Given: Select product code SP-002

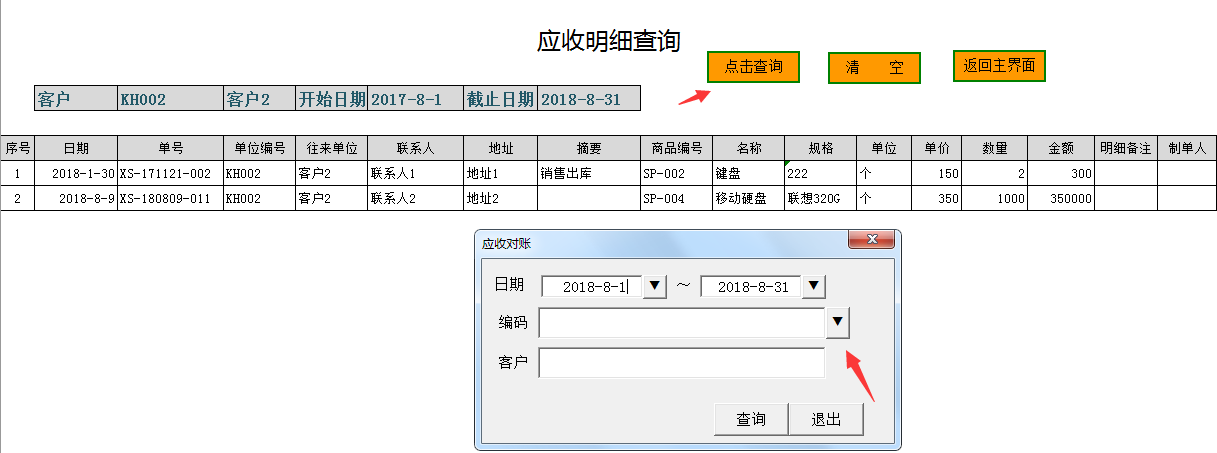Looking at the screenshot, I should (x=676, y=173).
